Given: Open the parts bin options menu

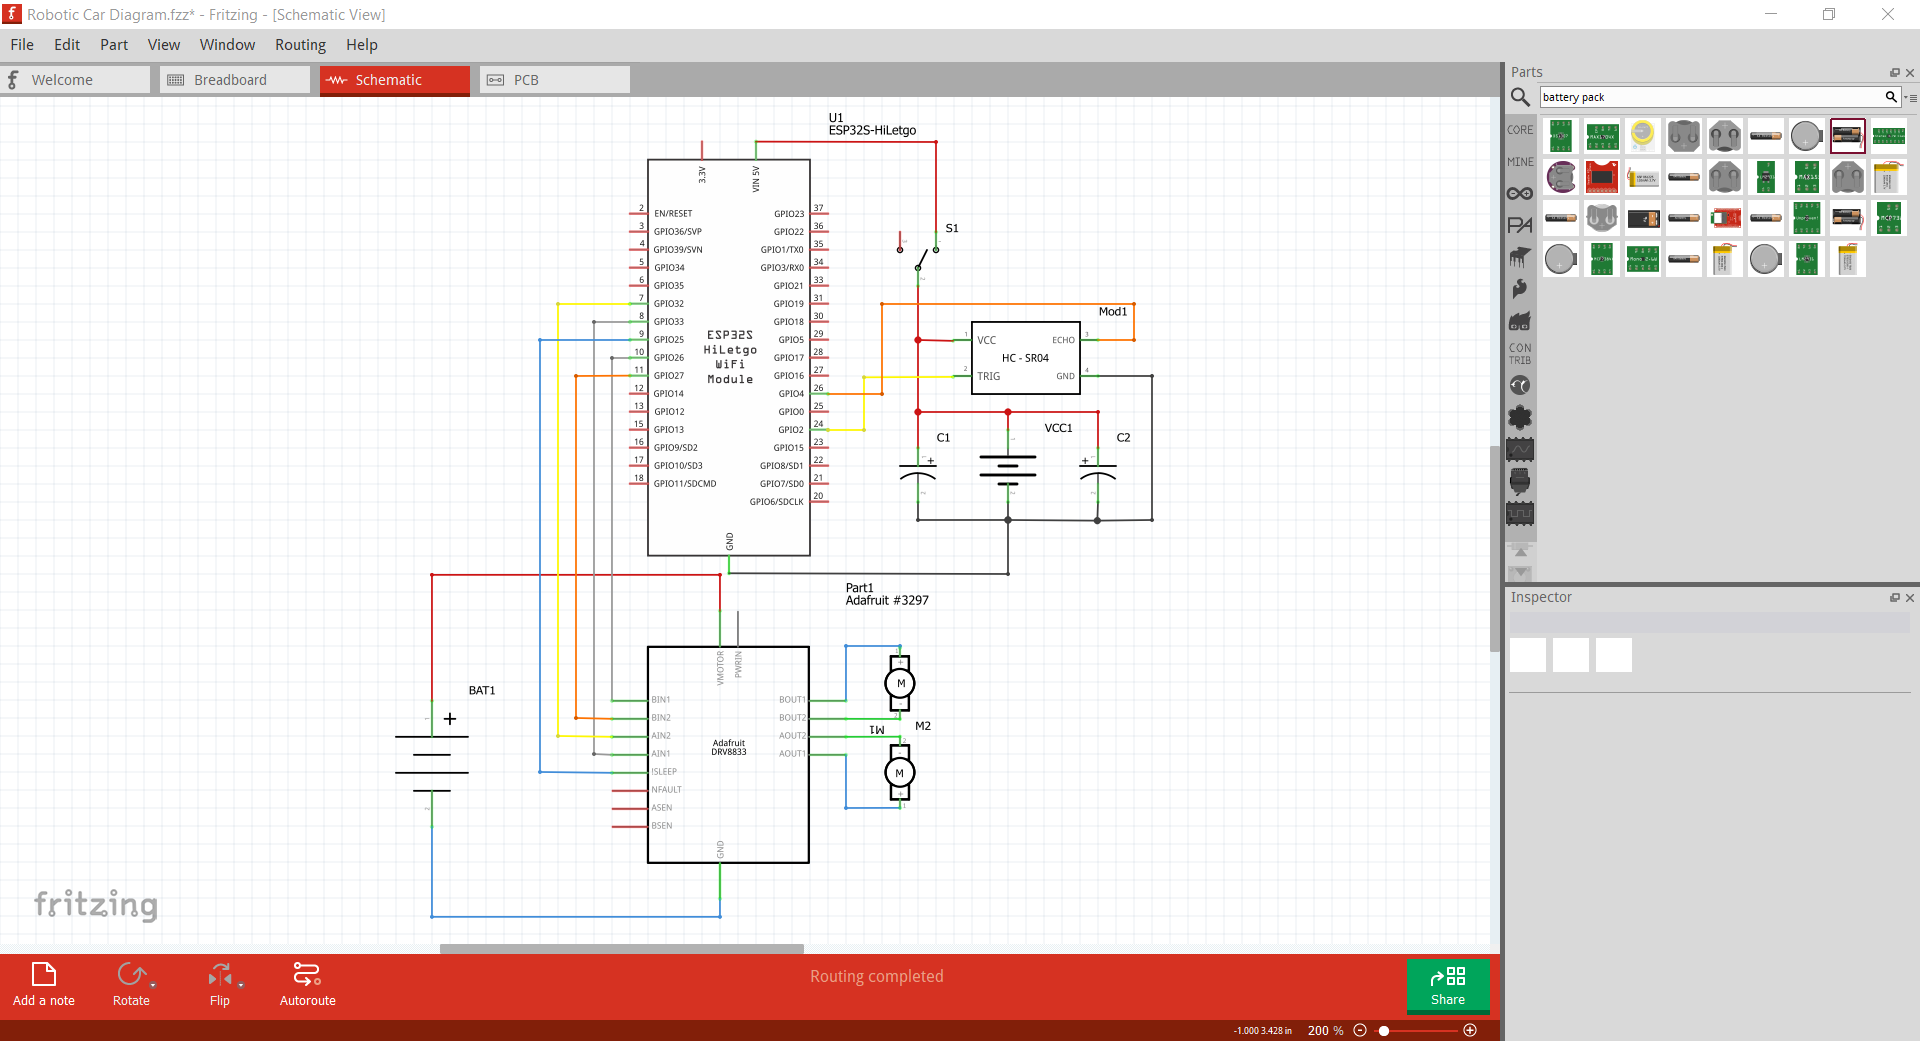Looking at the screenshot, I should [1911, 97].
